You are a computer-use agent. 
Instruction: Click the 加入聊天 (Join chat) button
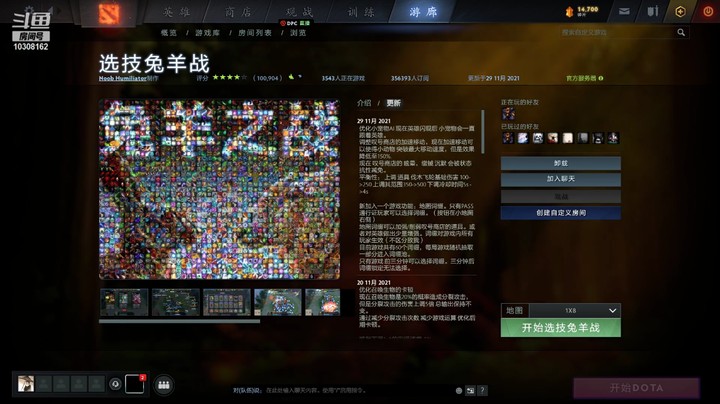click(x=561, y=179)
